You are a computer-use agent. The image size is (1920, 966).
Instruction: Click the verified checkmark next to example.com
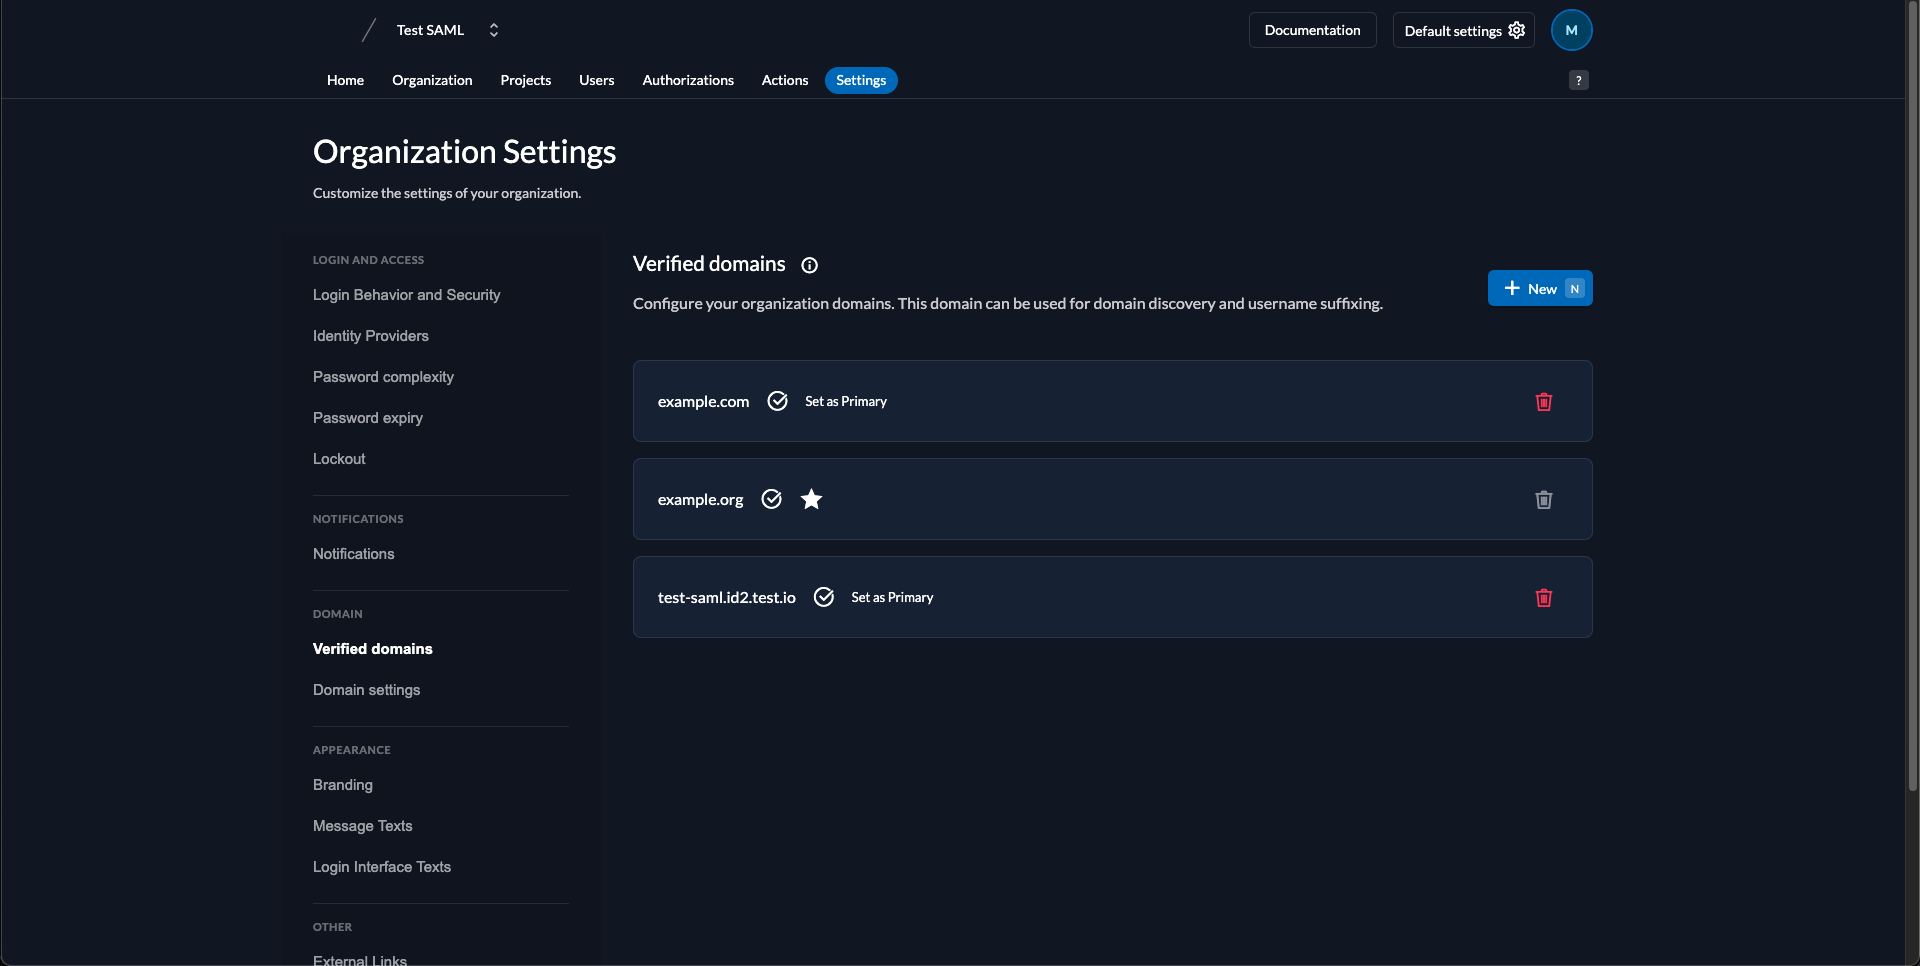pos(777,401)
